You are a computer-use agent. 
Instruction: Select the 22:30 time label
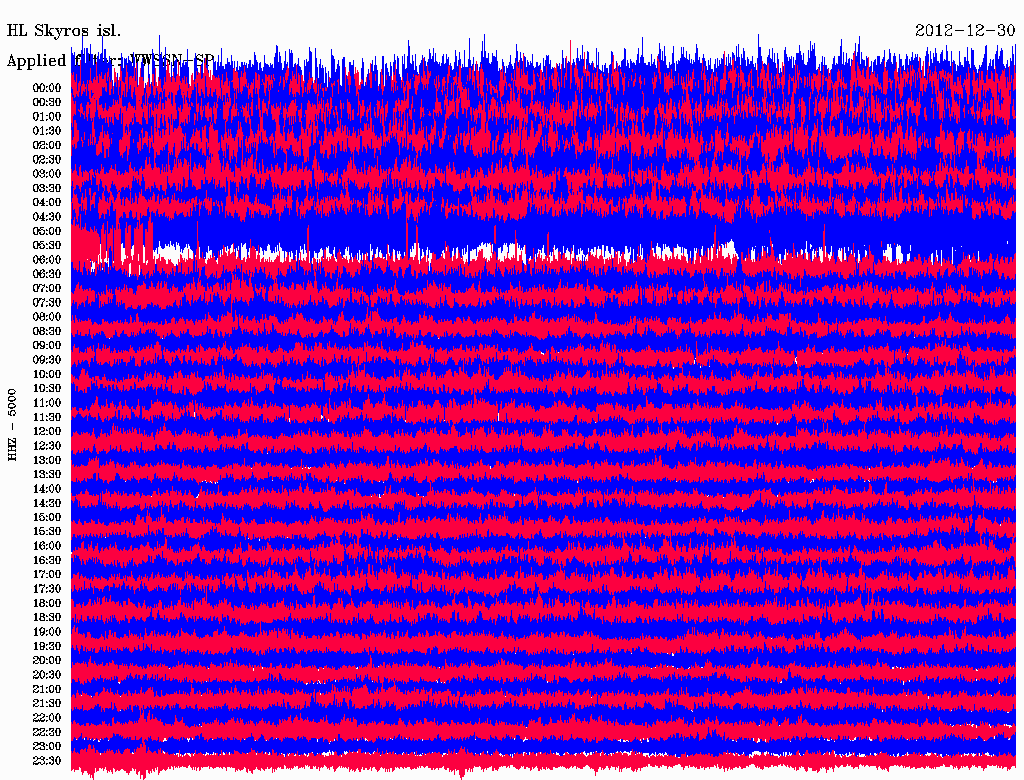coord(47,732)
